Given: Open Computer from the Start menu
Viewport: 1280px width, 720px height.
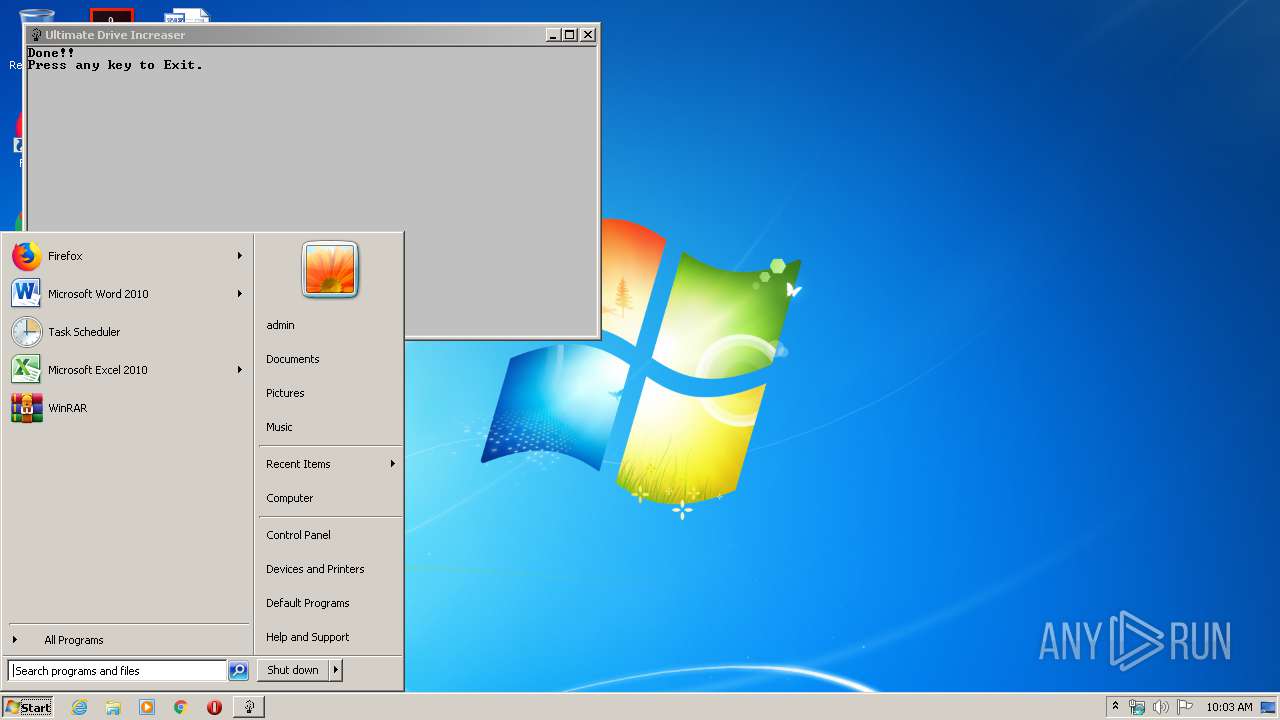Looking at the screenshot, I should (330, 498).
